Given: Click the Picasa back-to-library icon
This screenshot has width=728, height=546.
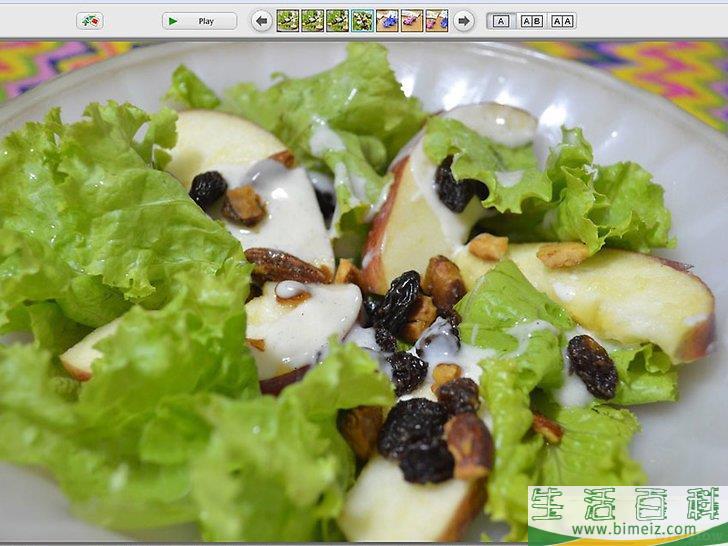Looking at the screenshot, I should [x=90, y=21].
